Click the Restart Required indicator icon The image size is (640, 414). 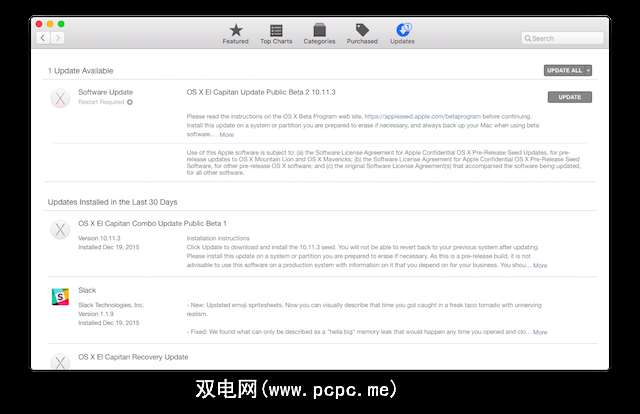pyautogui.click(x=130, y=102)
